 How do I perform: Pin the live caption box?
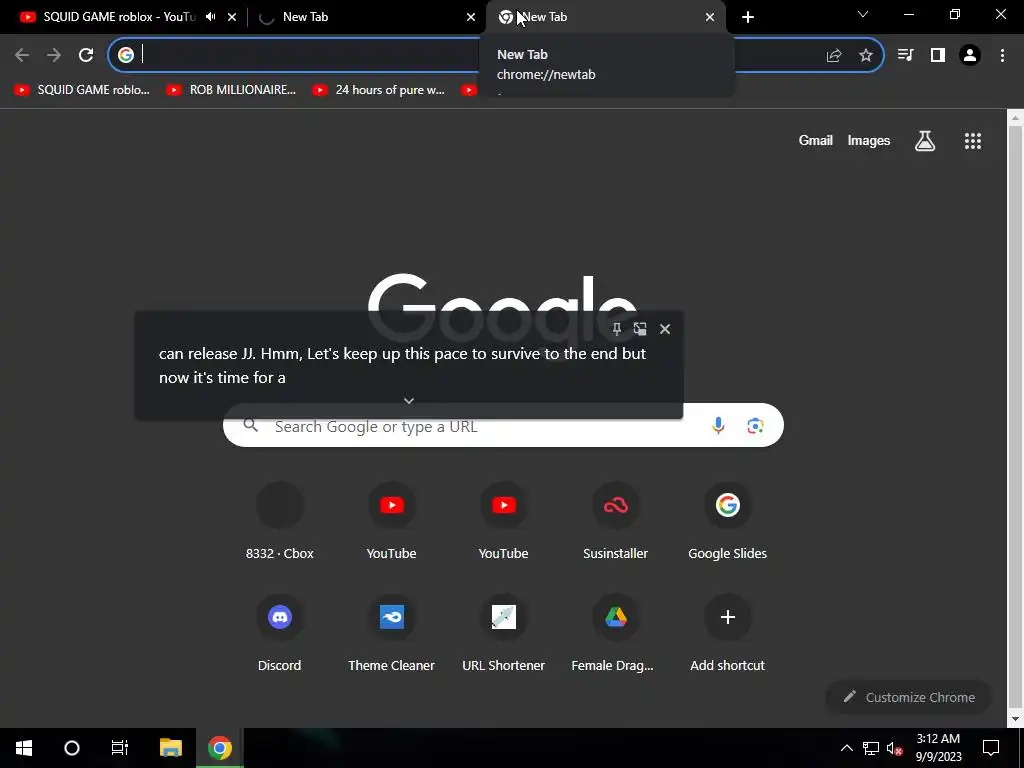[616, 329]
